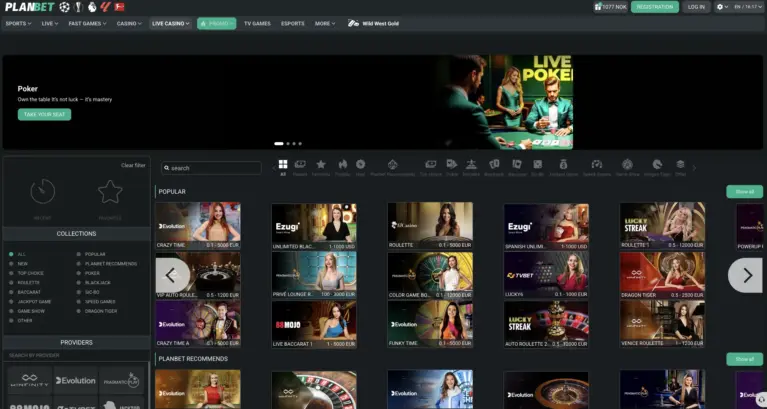Viewport: 767px width, 409px height.
Task: Open the ESPORTS menu item
Action: 293,23
